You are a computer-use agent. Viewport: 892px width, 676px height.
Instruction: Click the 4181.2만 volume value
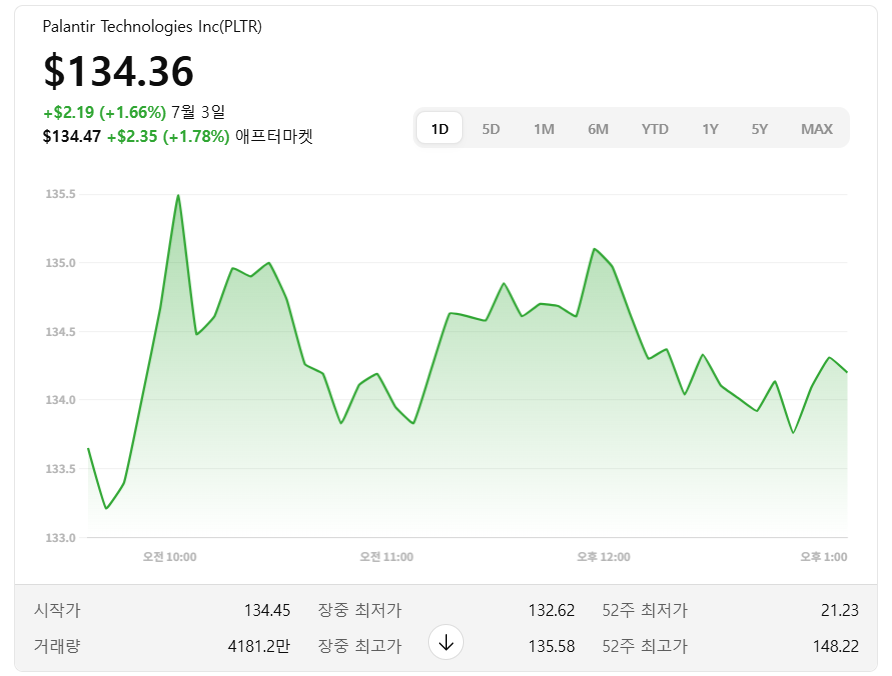click(259, 646)
